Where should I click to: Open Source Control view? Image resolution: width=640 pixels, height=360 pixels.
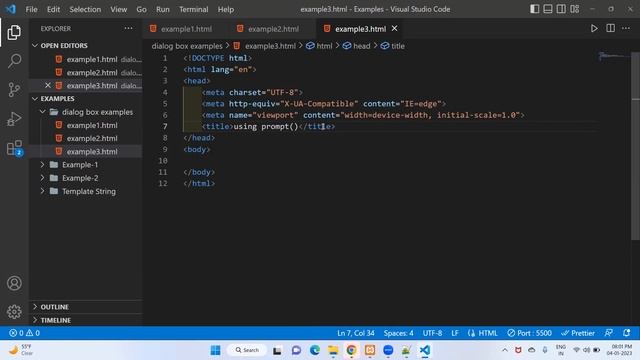coord(14,89)
